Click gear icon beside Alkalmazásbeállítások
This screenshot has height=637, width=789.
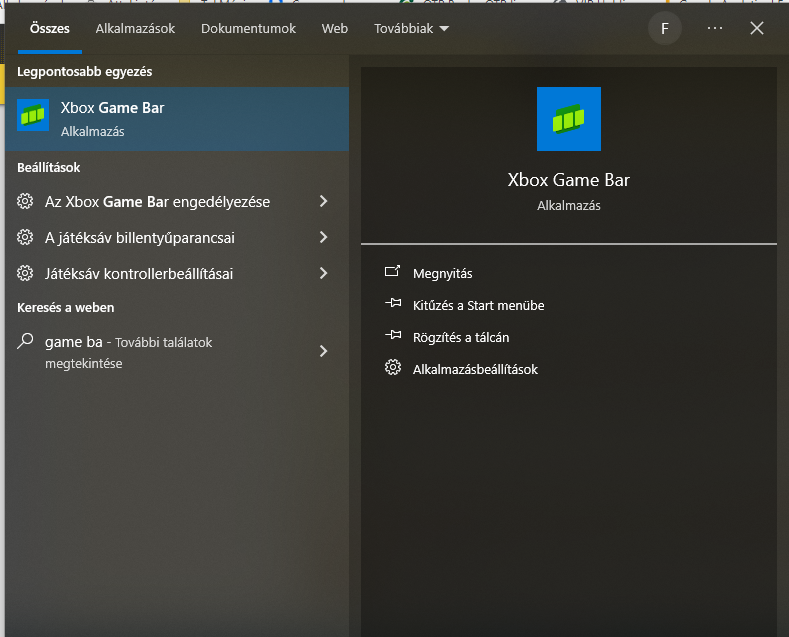[x=393, y=367]
